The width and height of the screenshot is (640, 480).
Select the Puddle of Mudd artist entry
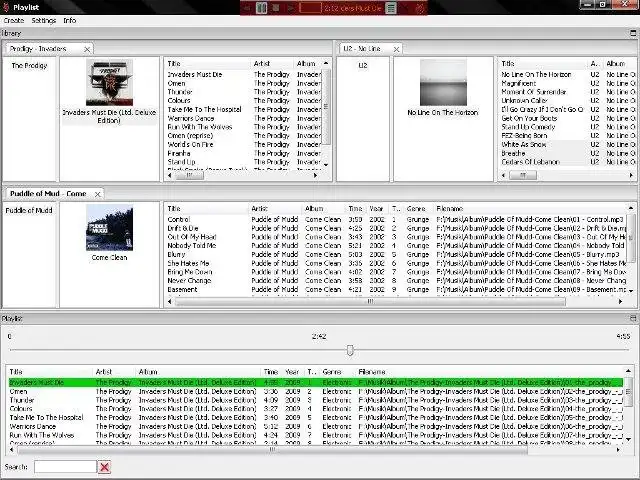[29, 210]
